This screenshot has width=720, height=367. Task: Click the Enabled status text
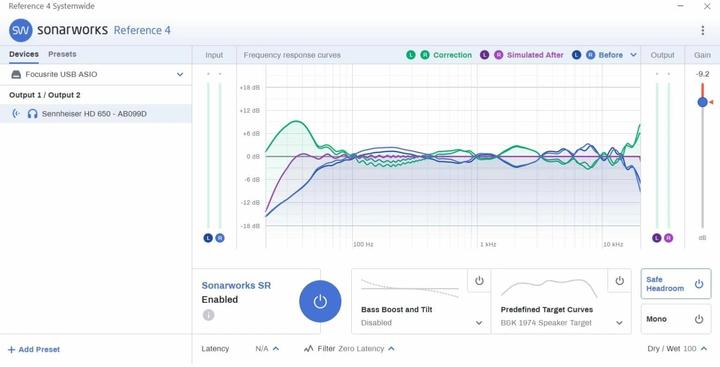pyautogui.click(x=219, y=299)
